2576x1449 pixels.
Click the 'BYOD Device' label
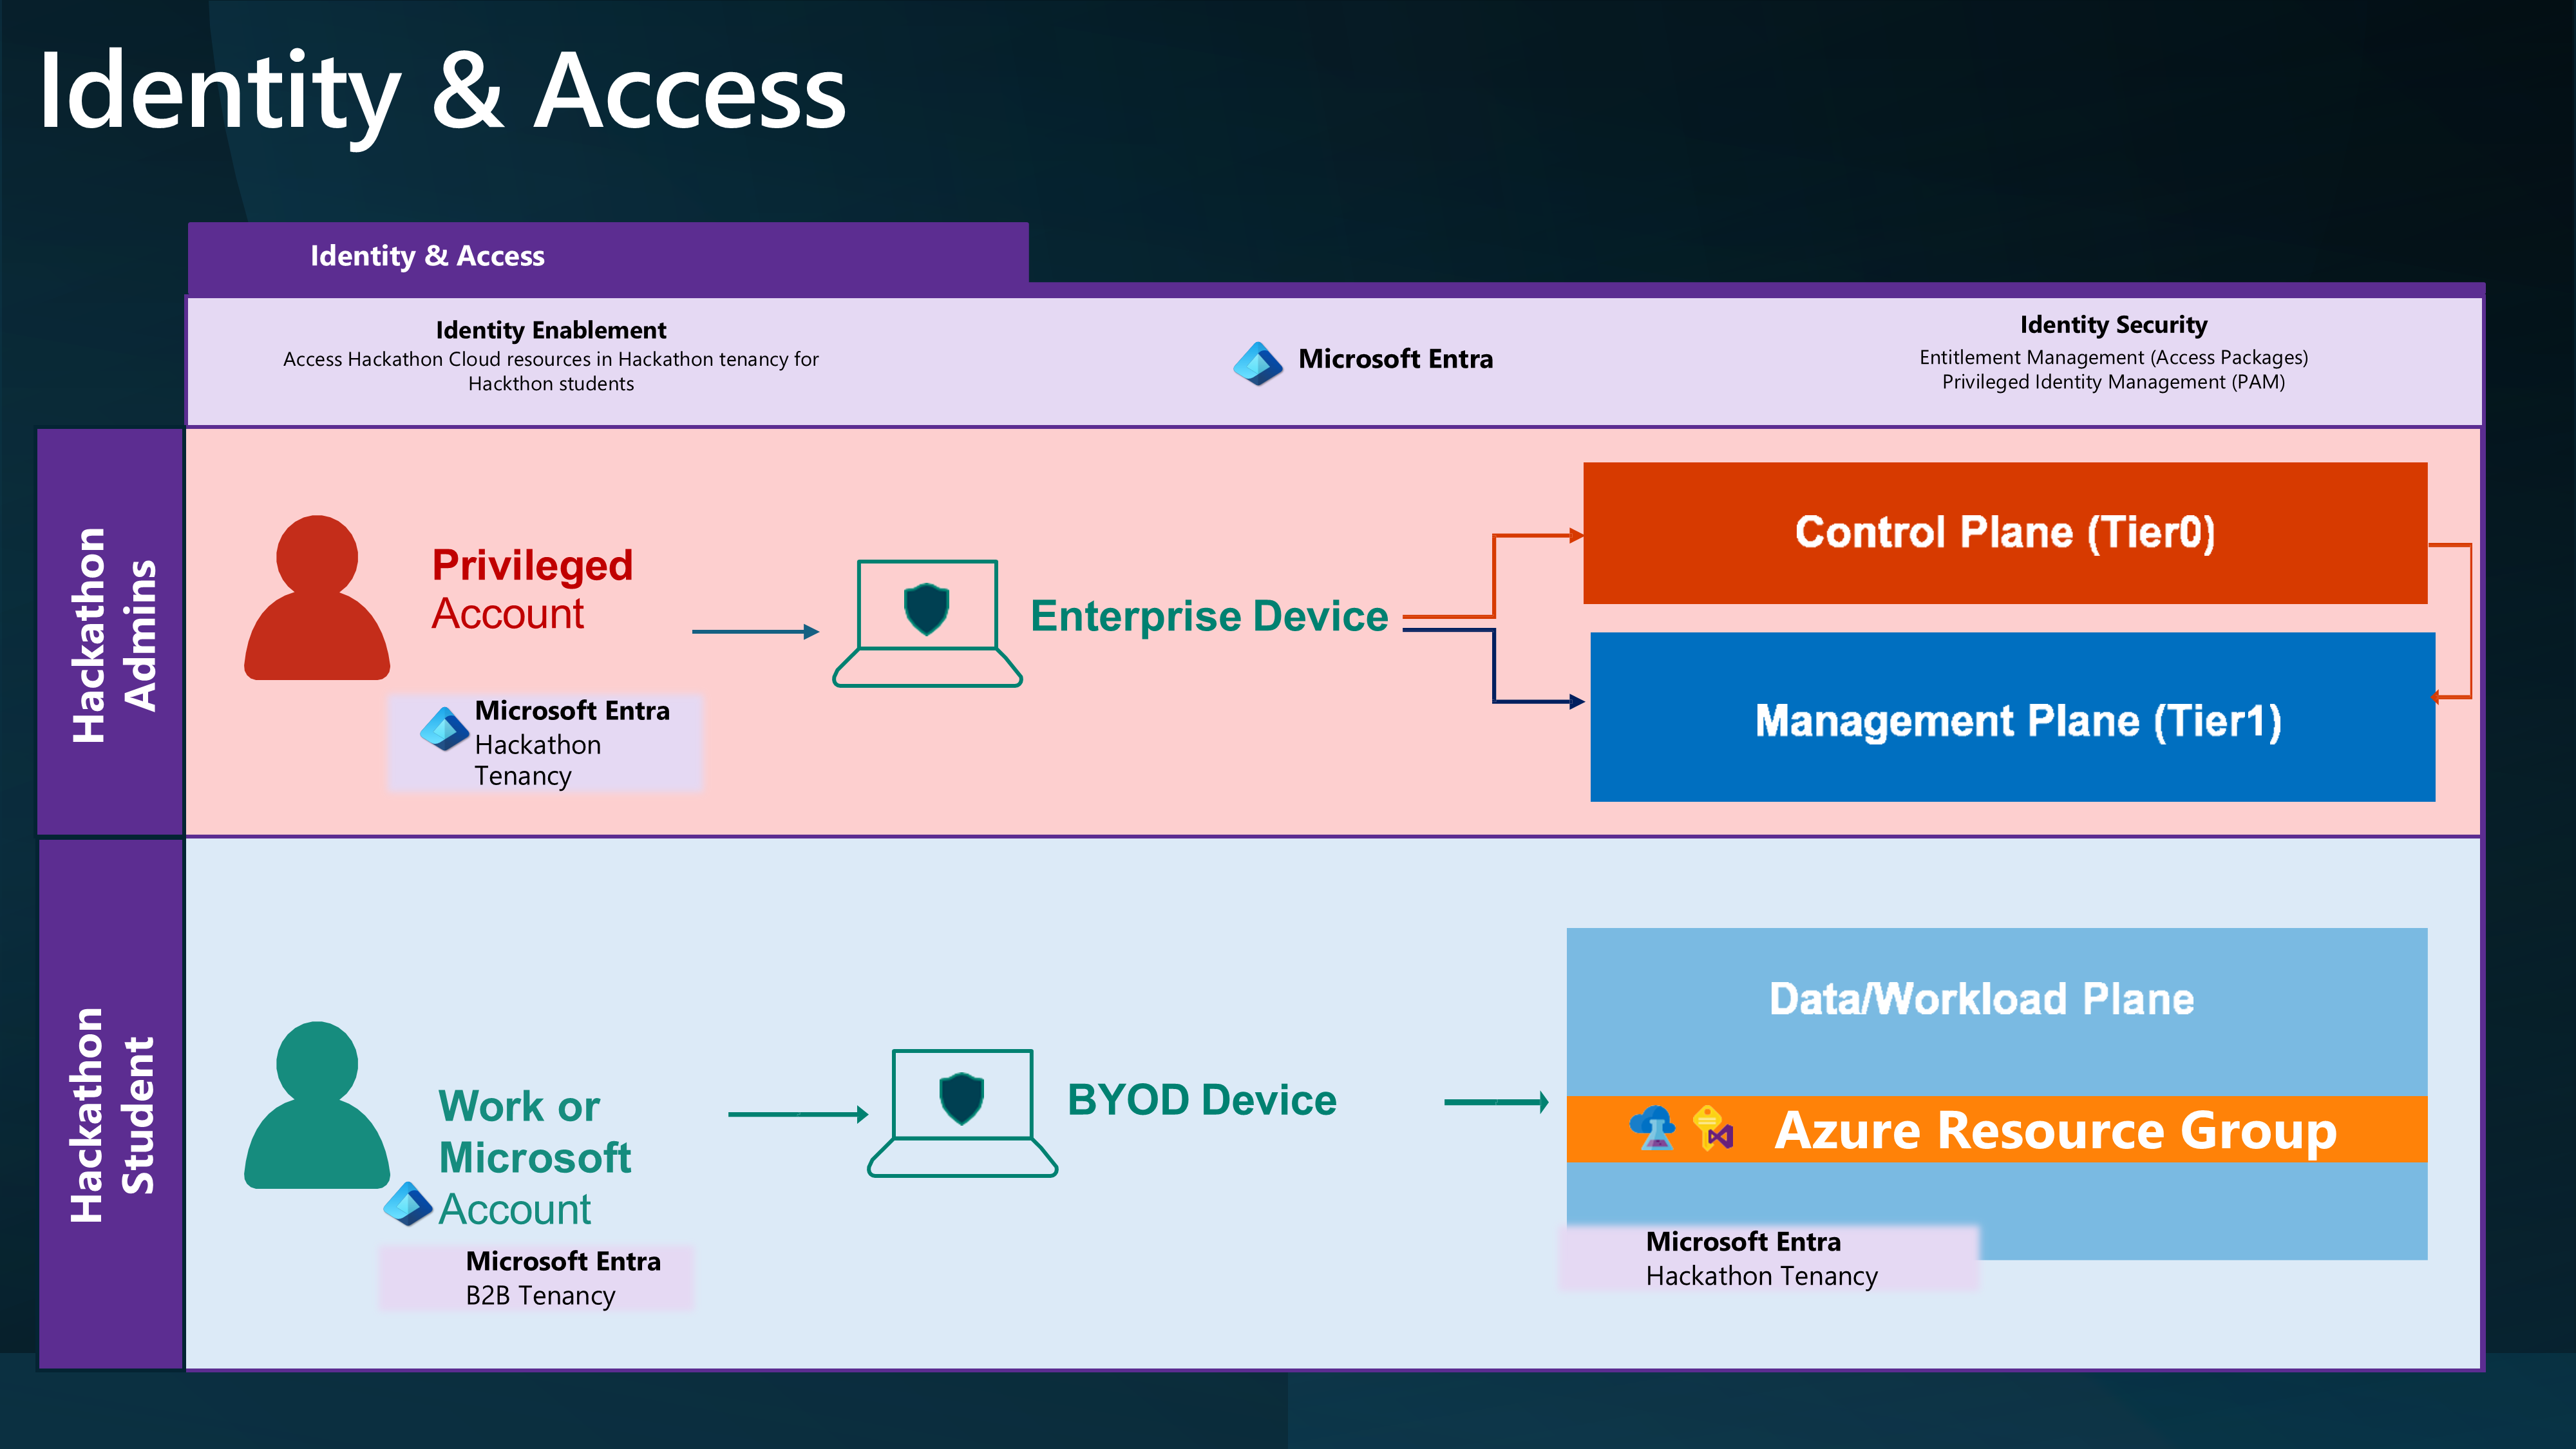1201,1100
